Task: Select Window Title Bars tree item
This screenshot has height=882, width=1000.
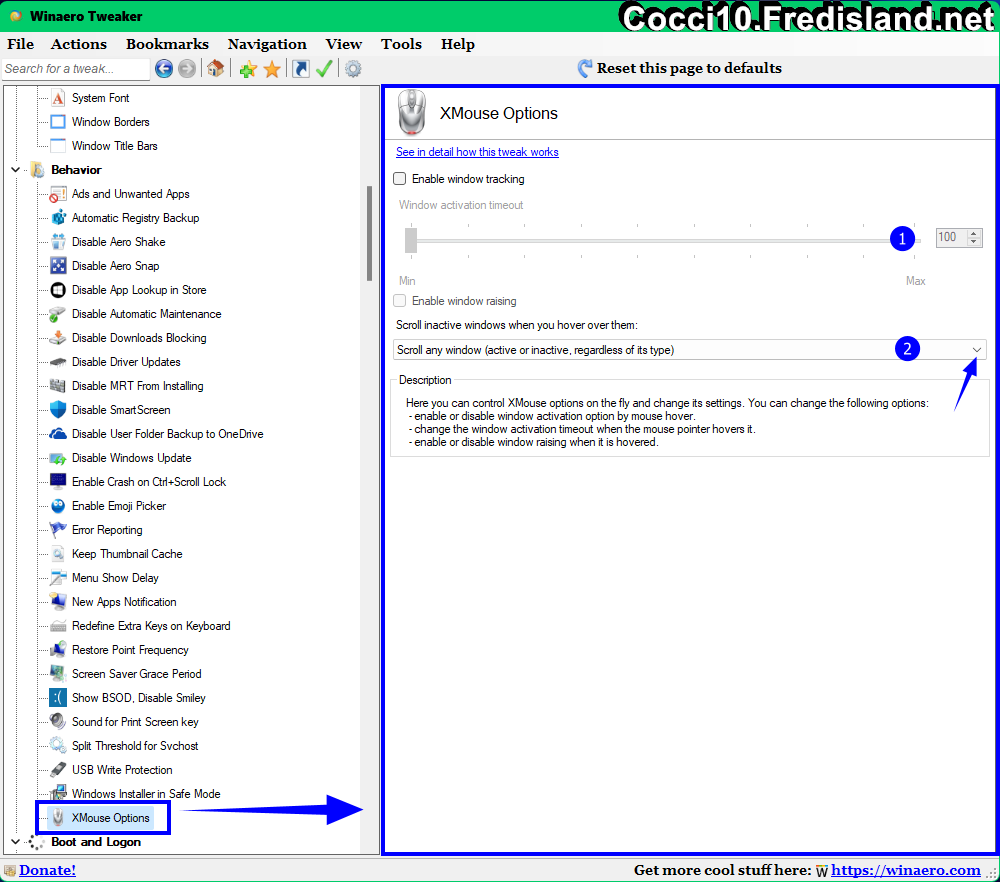Action: [x=115, y=146]
